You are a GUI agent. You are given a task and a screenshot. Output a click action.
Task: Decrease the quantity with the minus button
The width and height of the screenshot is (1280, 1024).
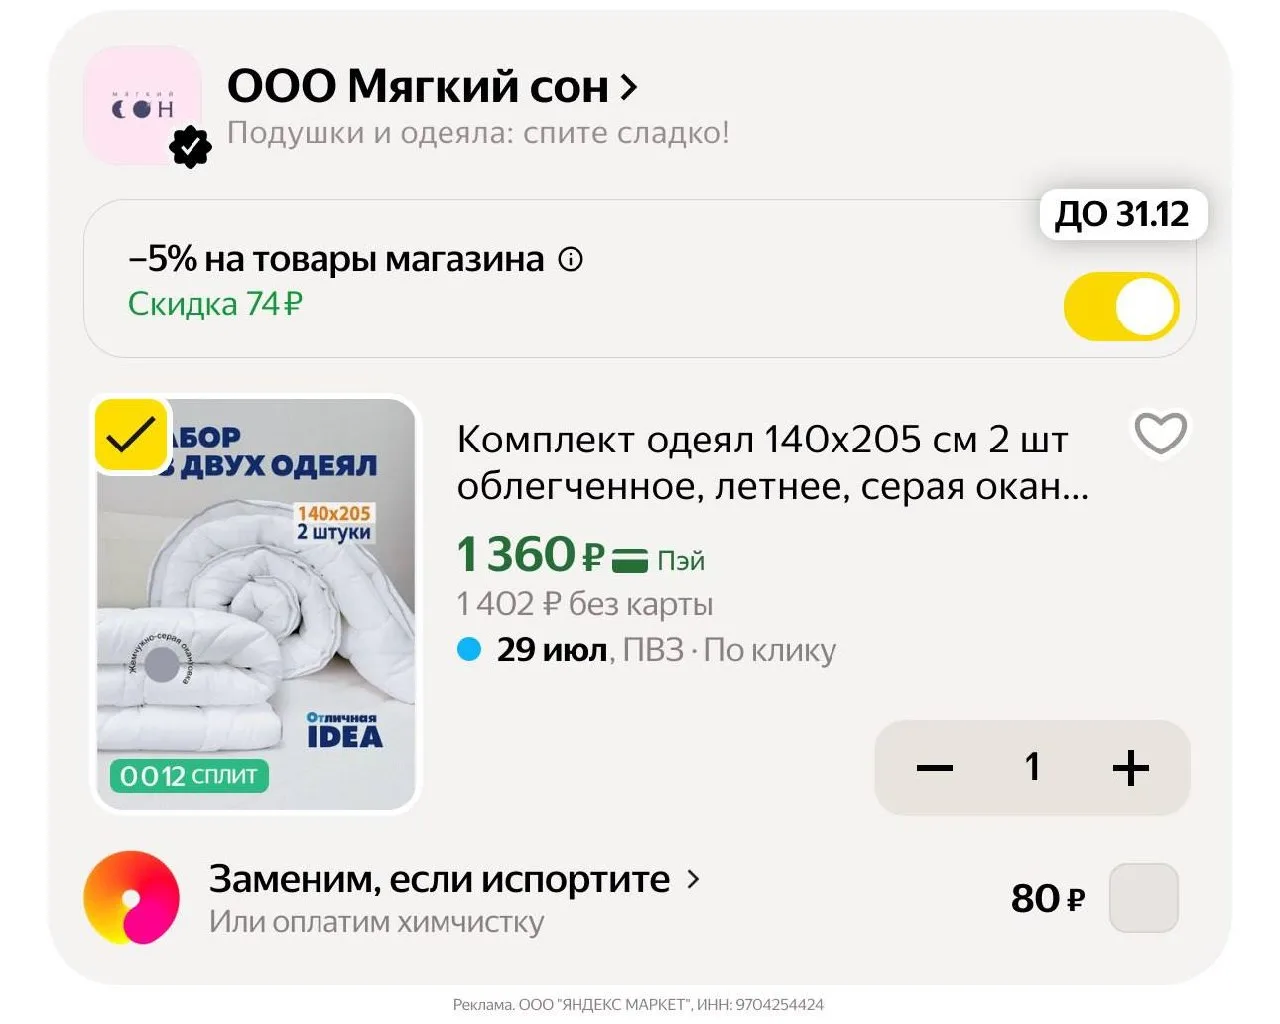click(x=935, y=768)
